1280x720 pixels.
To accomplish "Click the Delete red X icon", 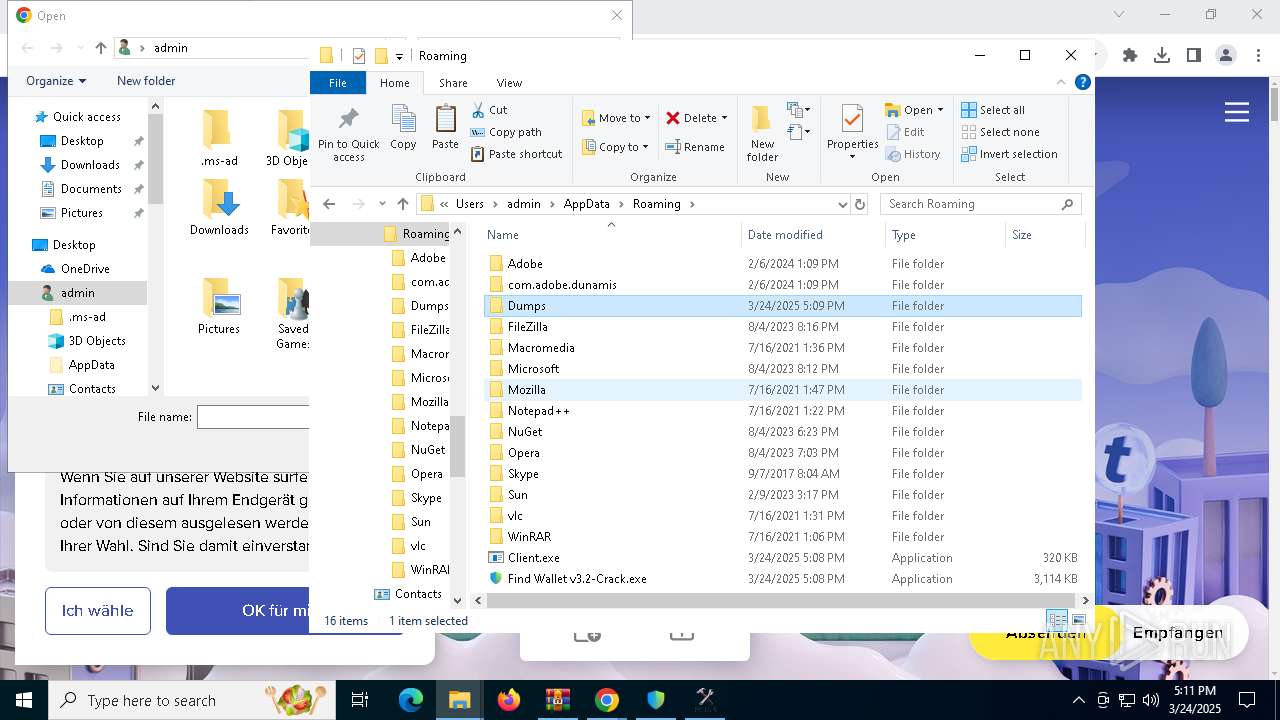I will pos(673,118).
